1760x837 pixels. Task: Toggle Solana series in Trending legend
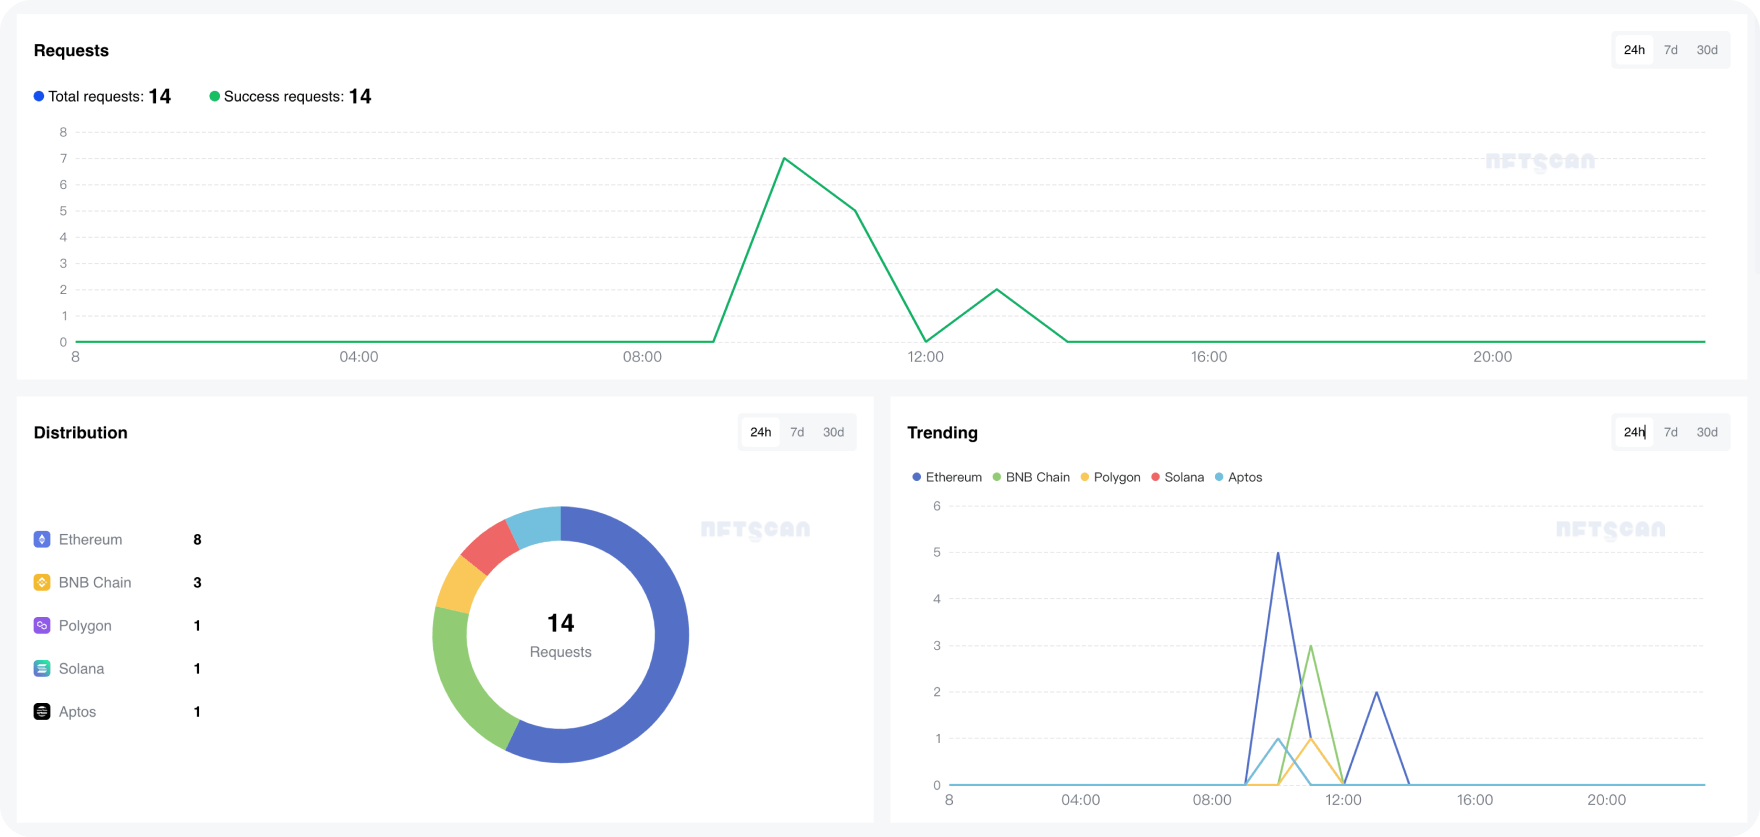tap(1177, 477)
